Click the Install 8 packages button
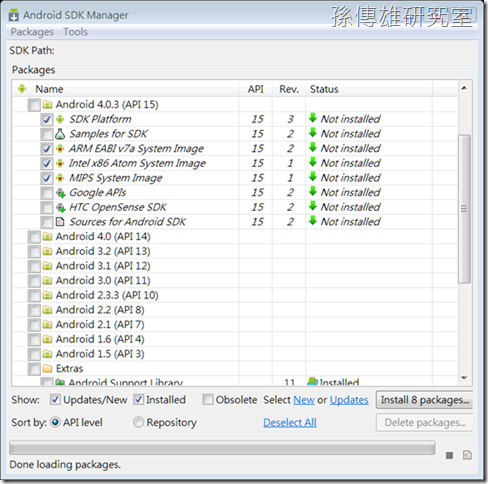The width and height of the screenshot is (488, 484). [x=424, y=400]
